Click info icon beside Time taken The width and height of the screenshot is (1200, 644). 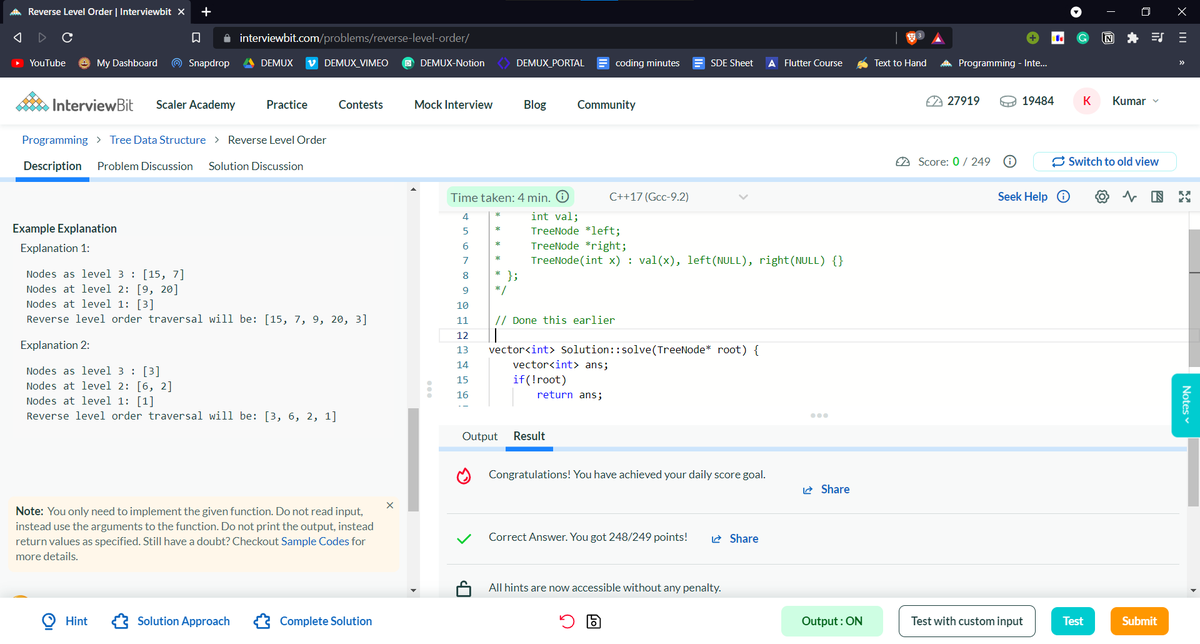[562, 197]
